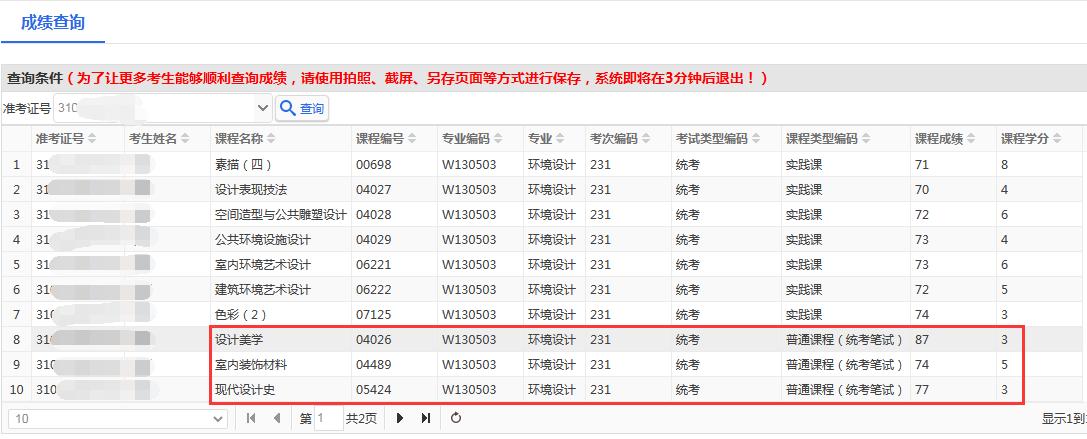Viewport: 1087px width, 439px height.
Task: Sort by 课程名称 column sort icon
Action: 271,139
